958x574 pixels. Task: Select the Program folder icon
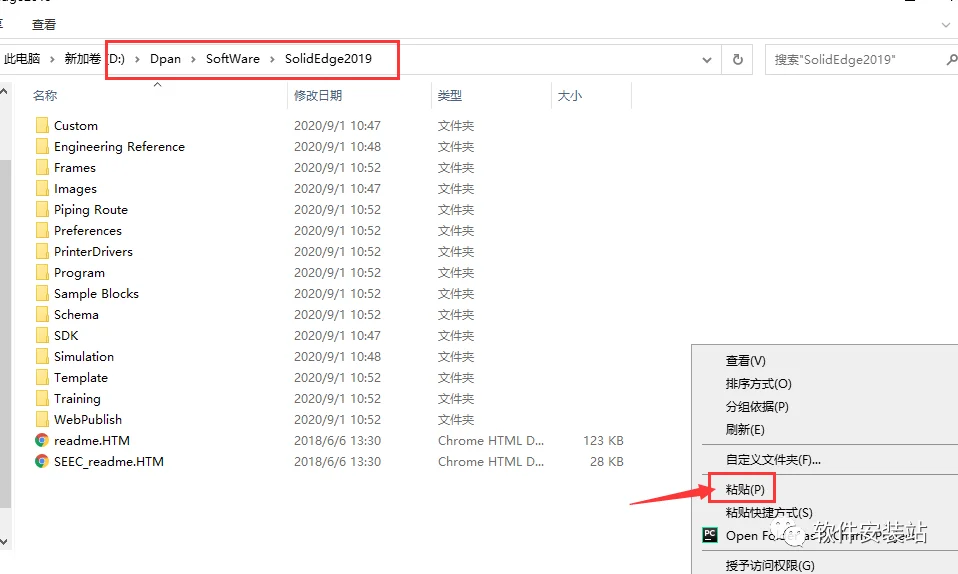[x=42, y=272]
